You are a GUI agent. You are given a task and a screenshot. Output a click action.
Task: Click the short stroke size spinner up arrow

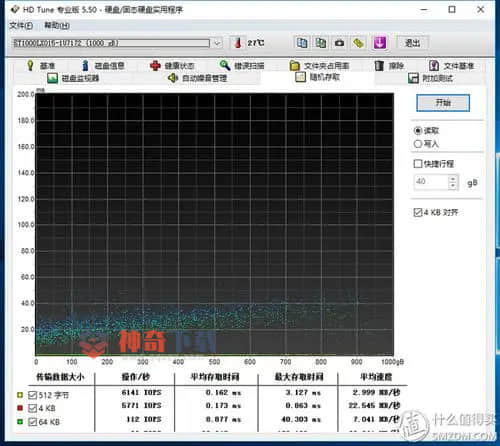click(x=453, y=179)
